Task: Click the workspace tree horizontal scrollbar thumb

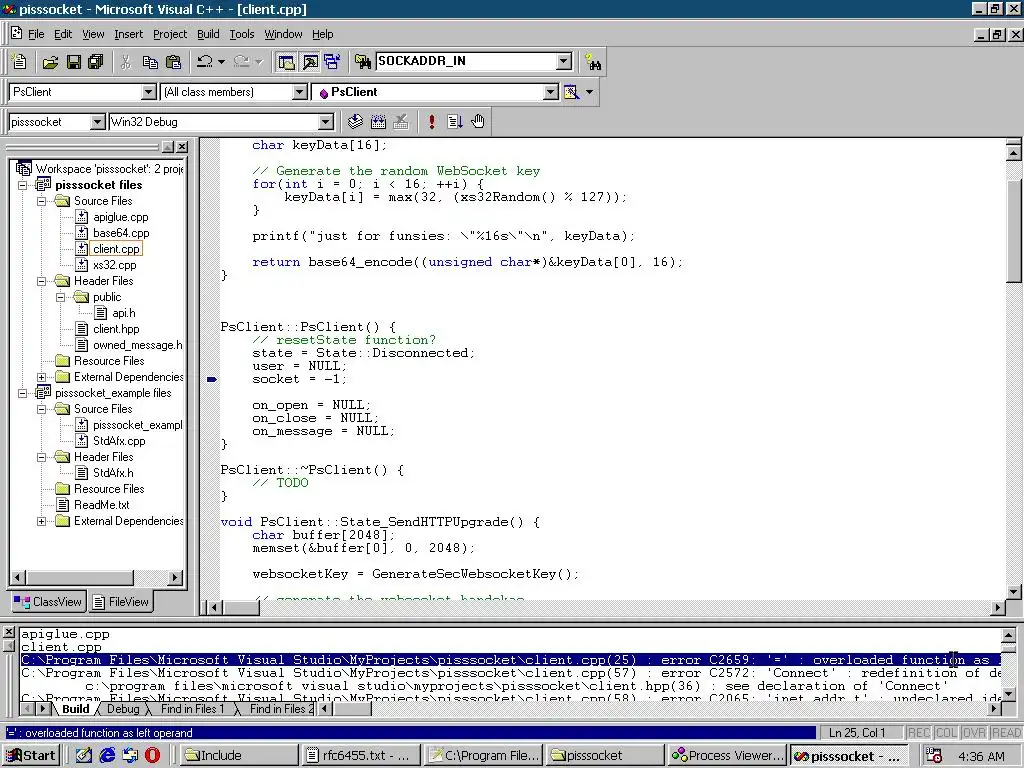Action: (81, 577)
